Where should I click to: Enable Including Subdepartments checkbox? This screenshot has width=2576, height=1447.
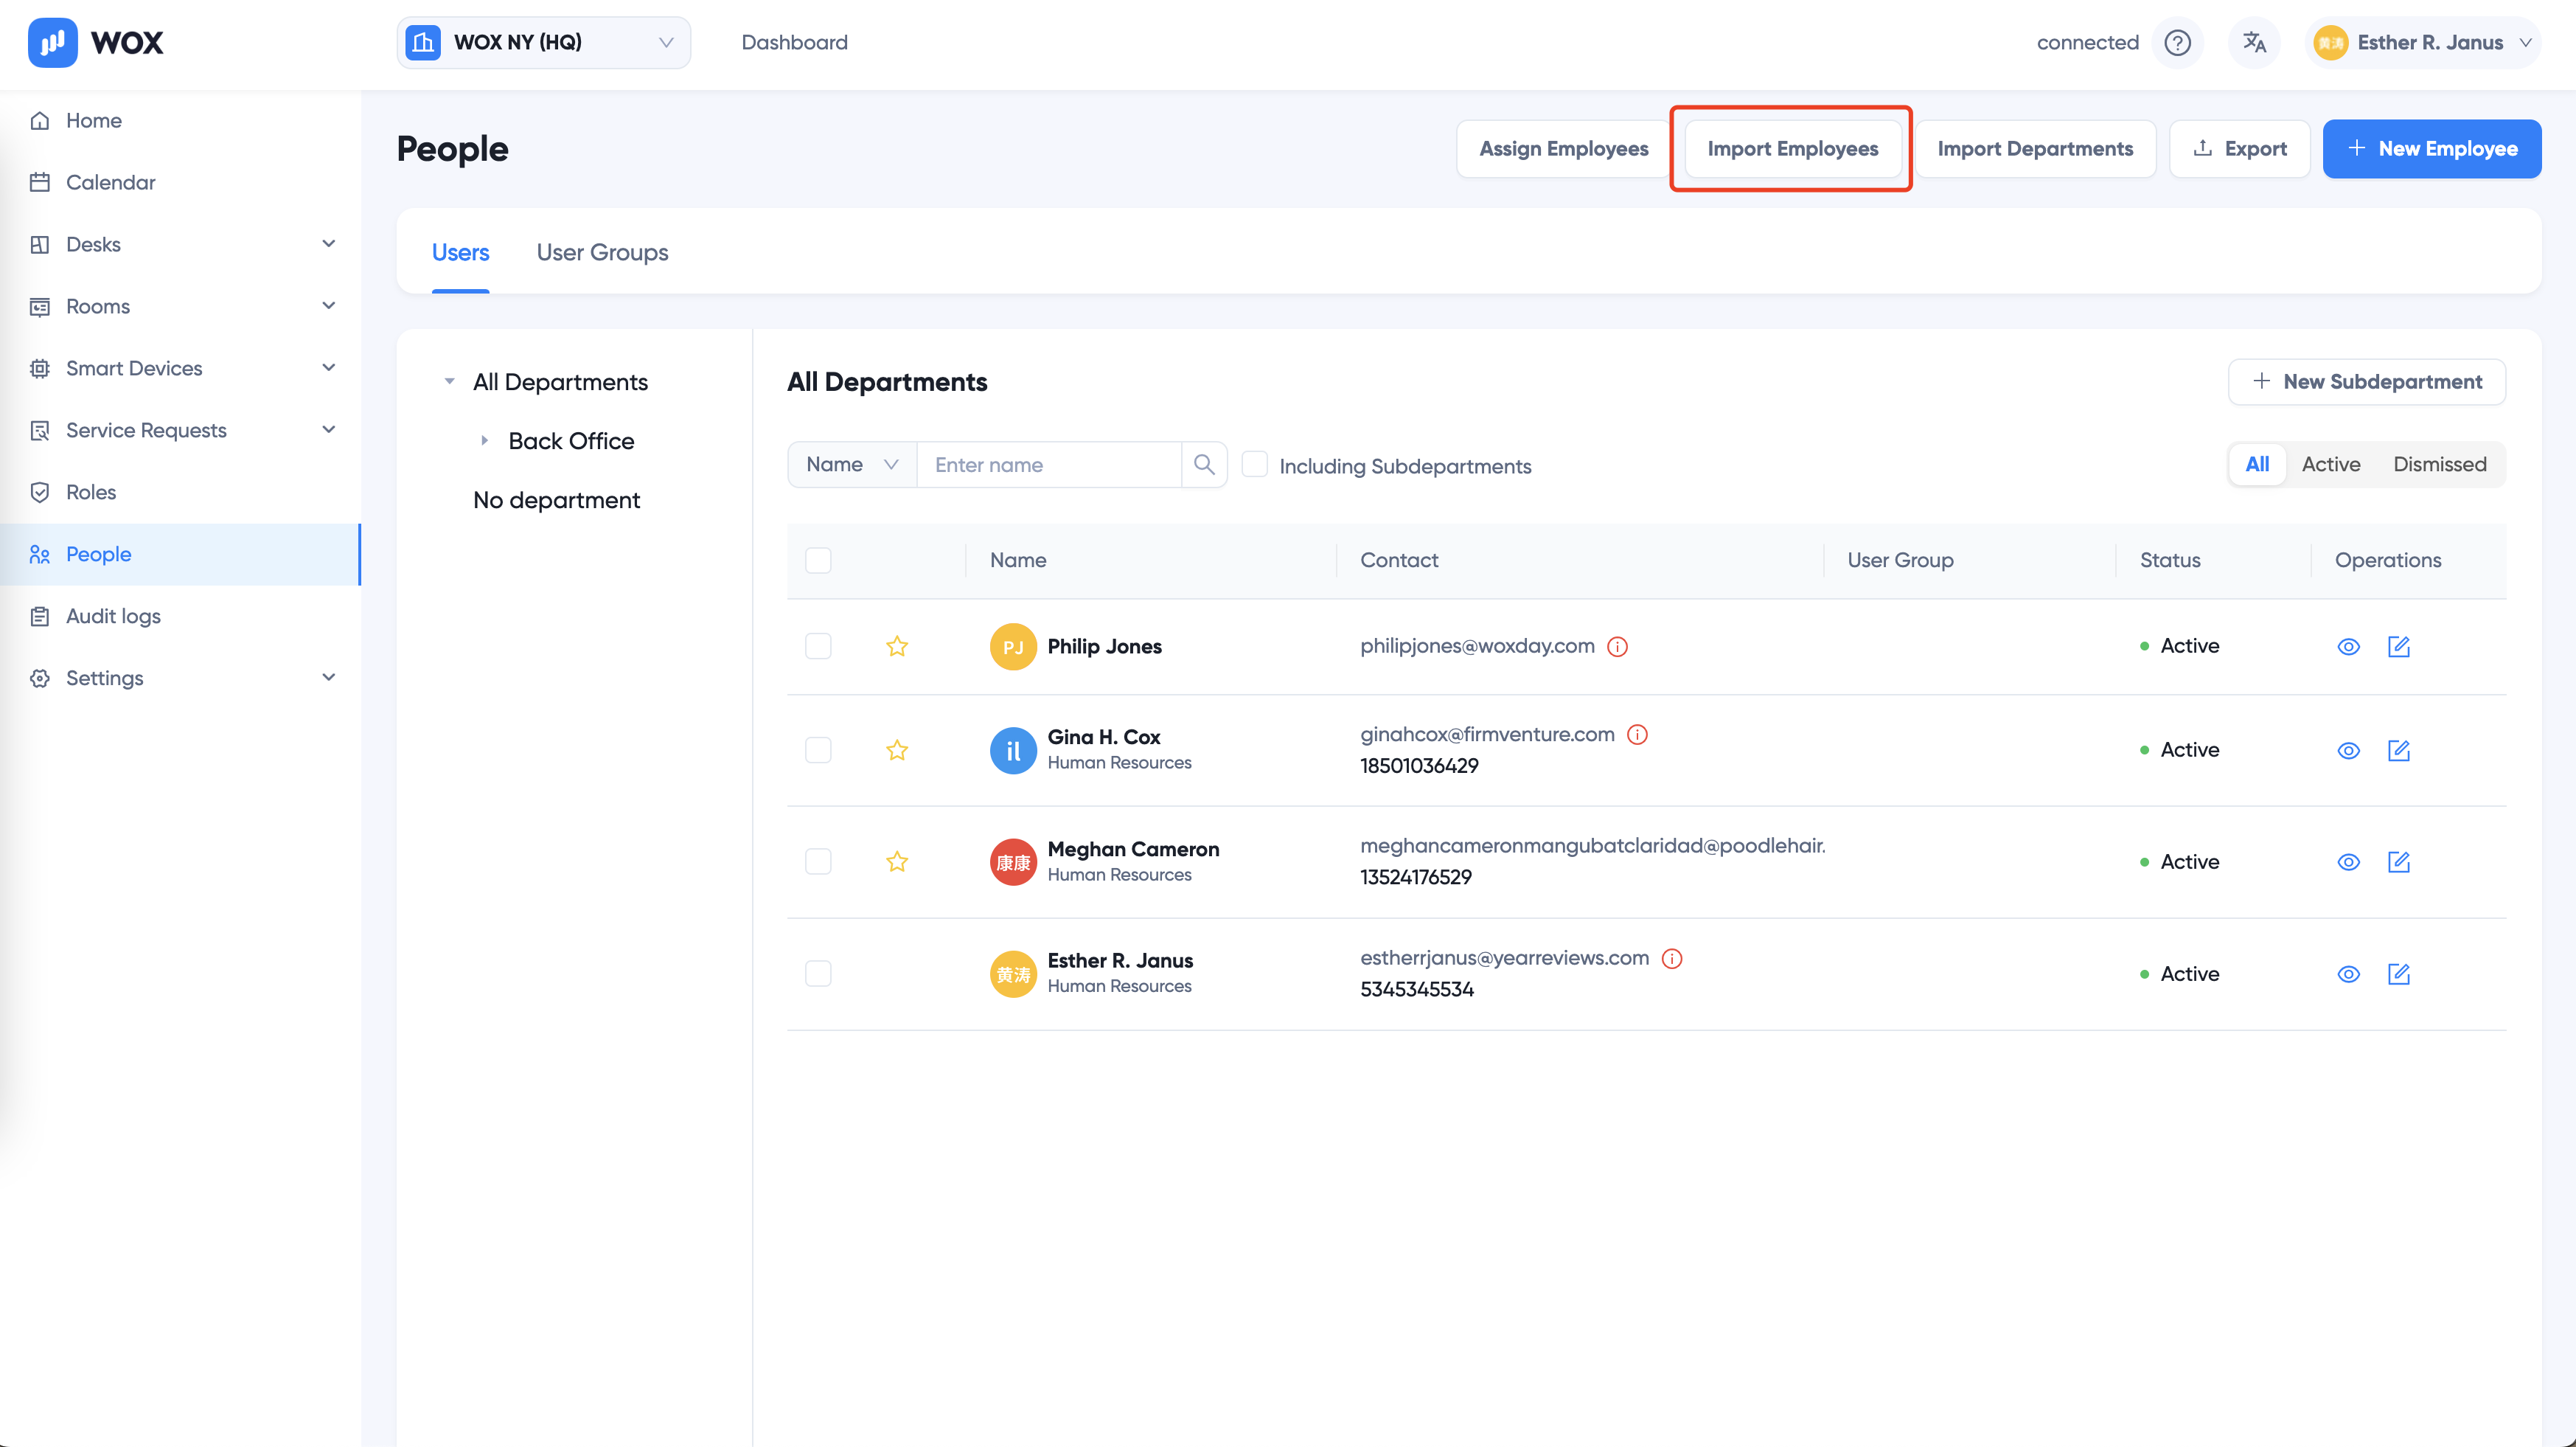[x=1254, y=464]
